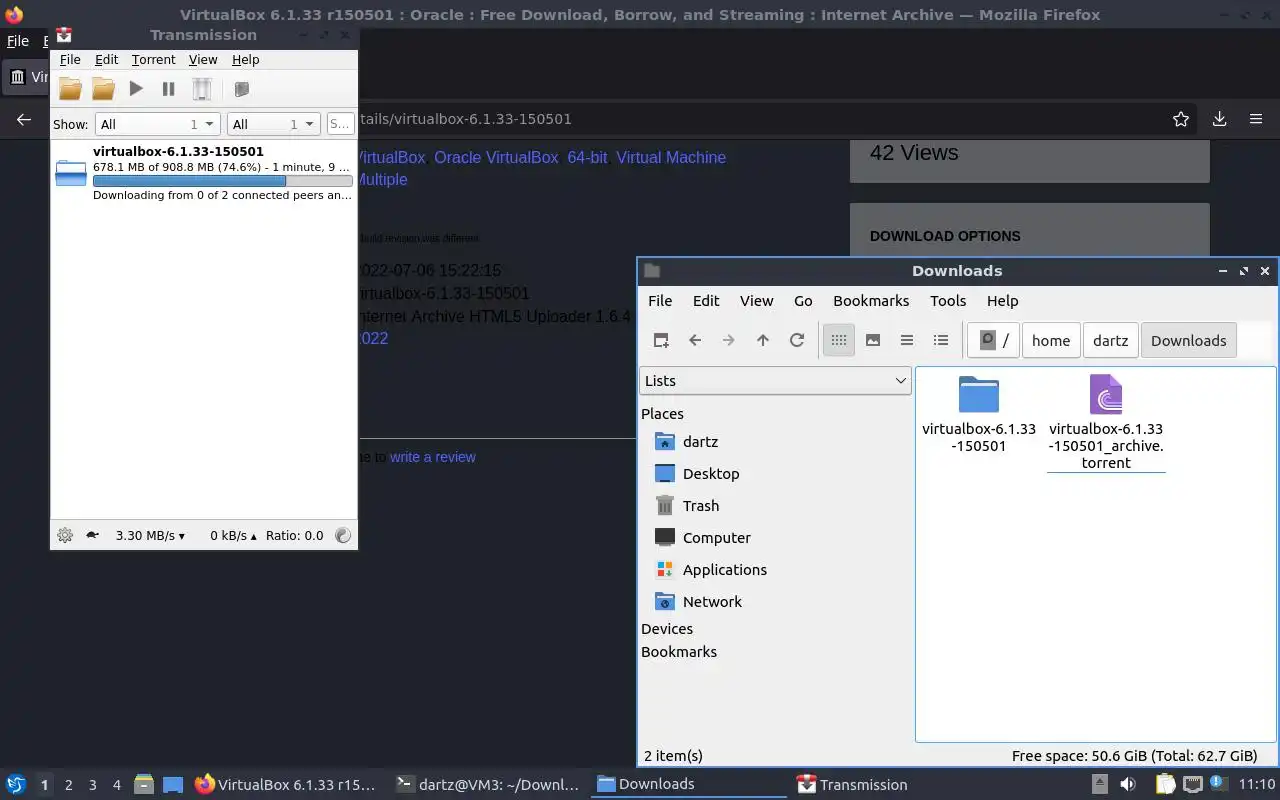Switch to workspace 2
The width and height of the screenshot is (1280, 800).
click(x=68, y=785)
